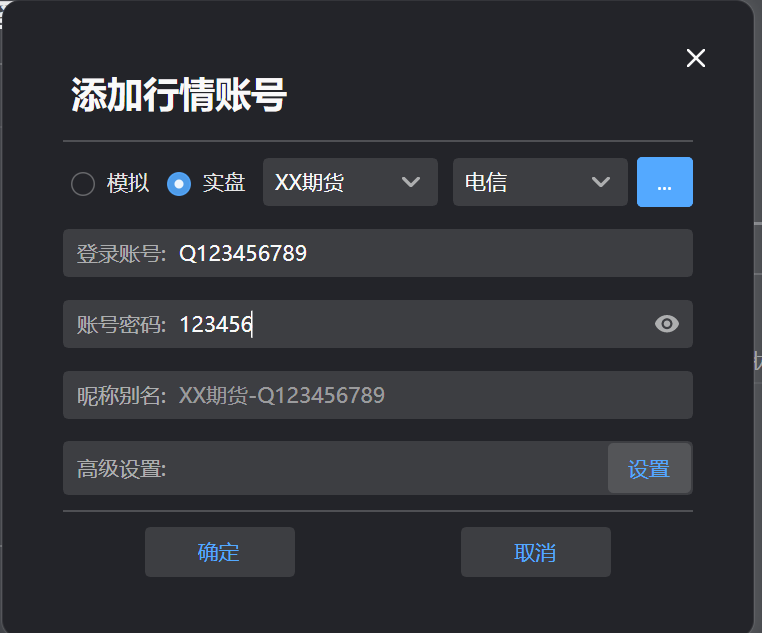Click the 实盘 label text
The height and width of the screenshot is (633, 762).
pos(224,184)
